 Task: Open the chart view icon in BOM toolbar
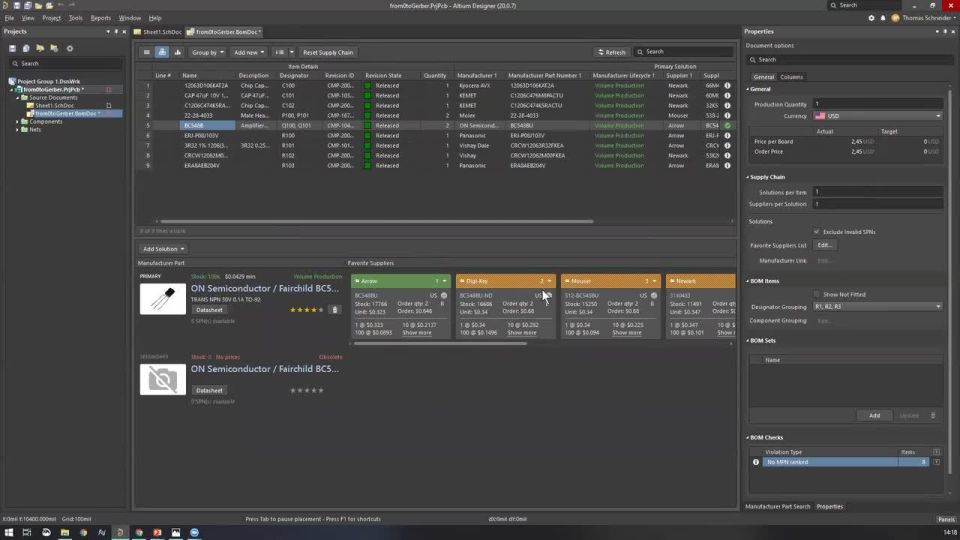tap(178, 52)
